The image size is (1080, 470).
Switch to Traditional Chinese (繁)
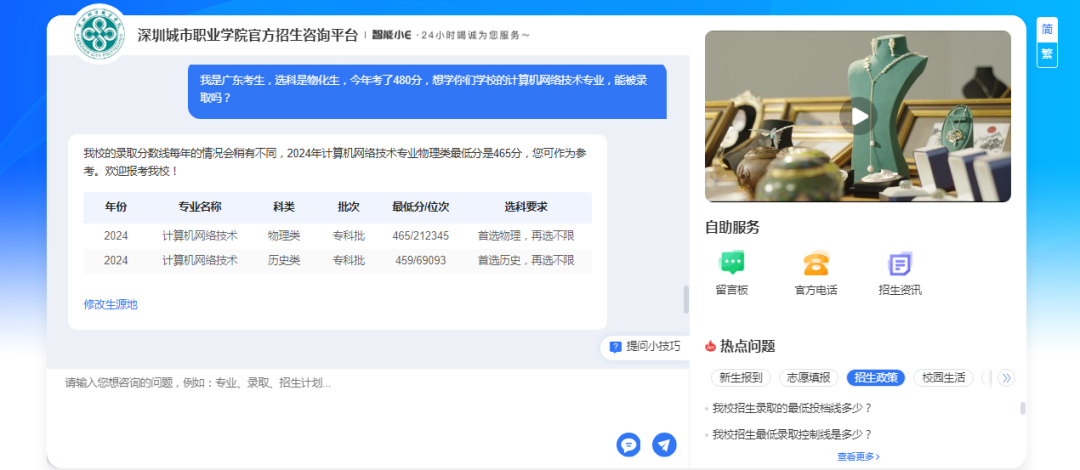[1047, 54]
